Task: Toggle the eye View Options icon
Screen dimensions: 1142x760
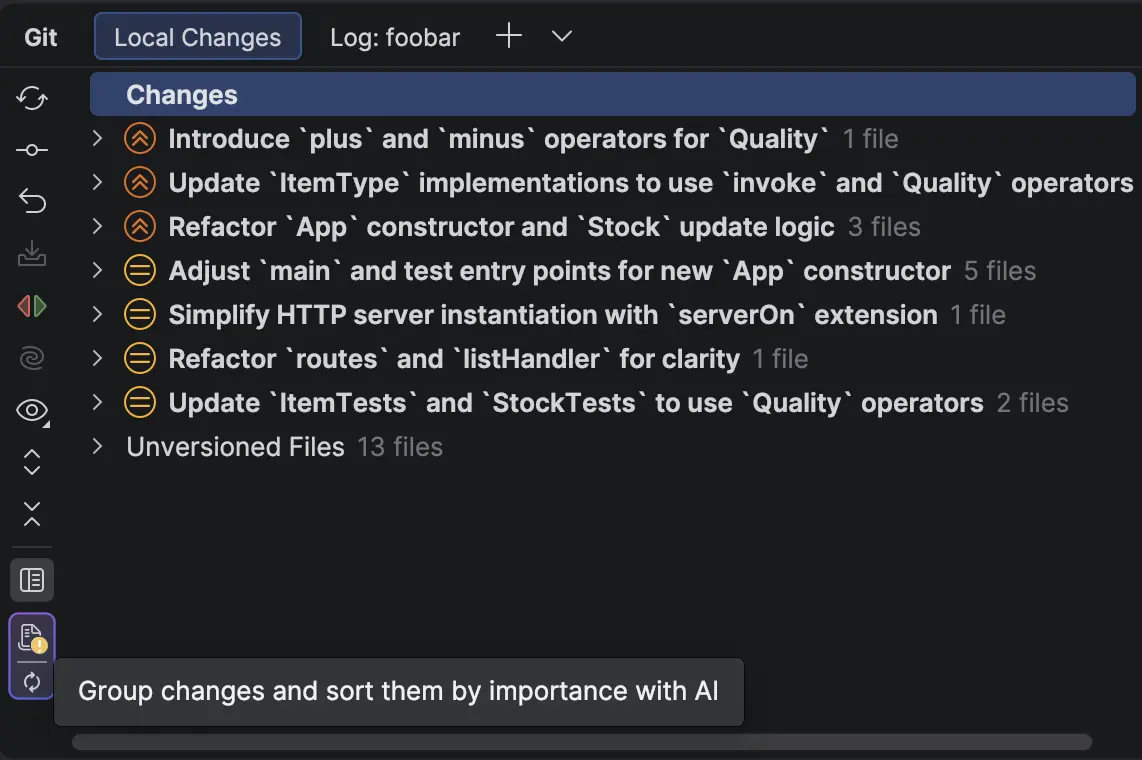Action: [x=32, y=410]
